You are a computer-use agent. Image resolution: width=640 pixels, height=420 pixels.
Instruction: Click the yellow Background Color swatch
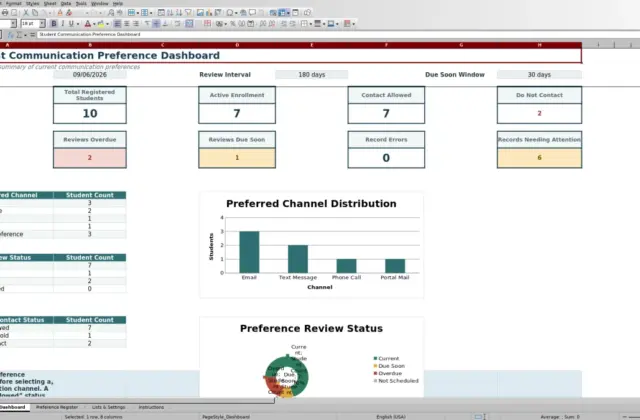(x=101, y=24)
